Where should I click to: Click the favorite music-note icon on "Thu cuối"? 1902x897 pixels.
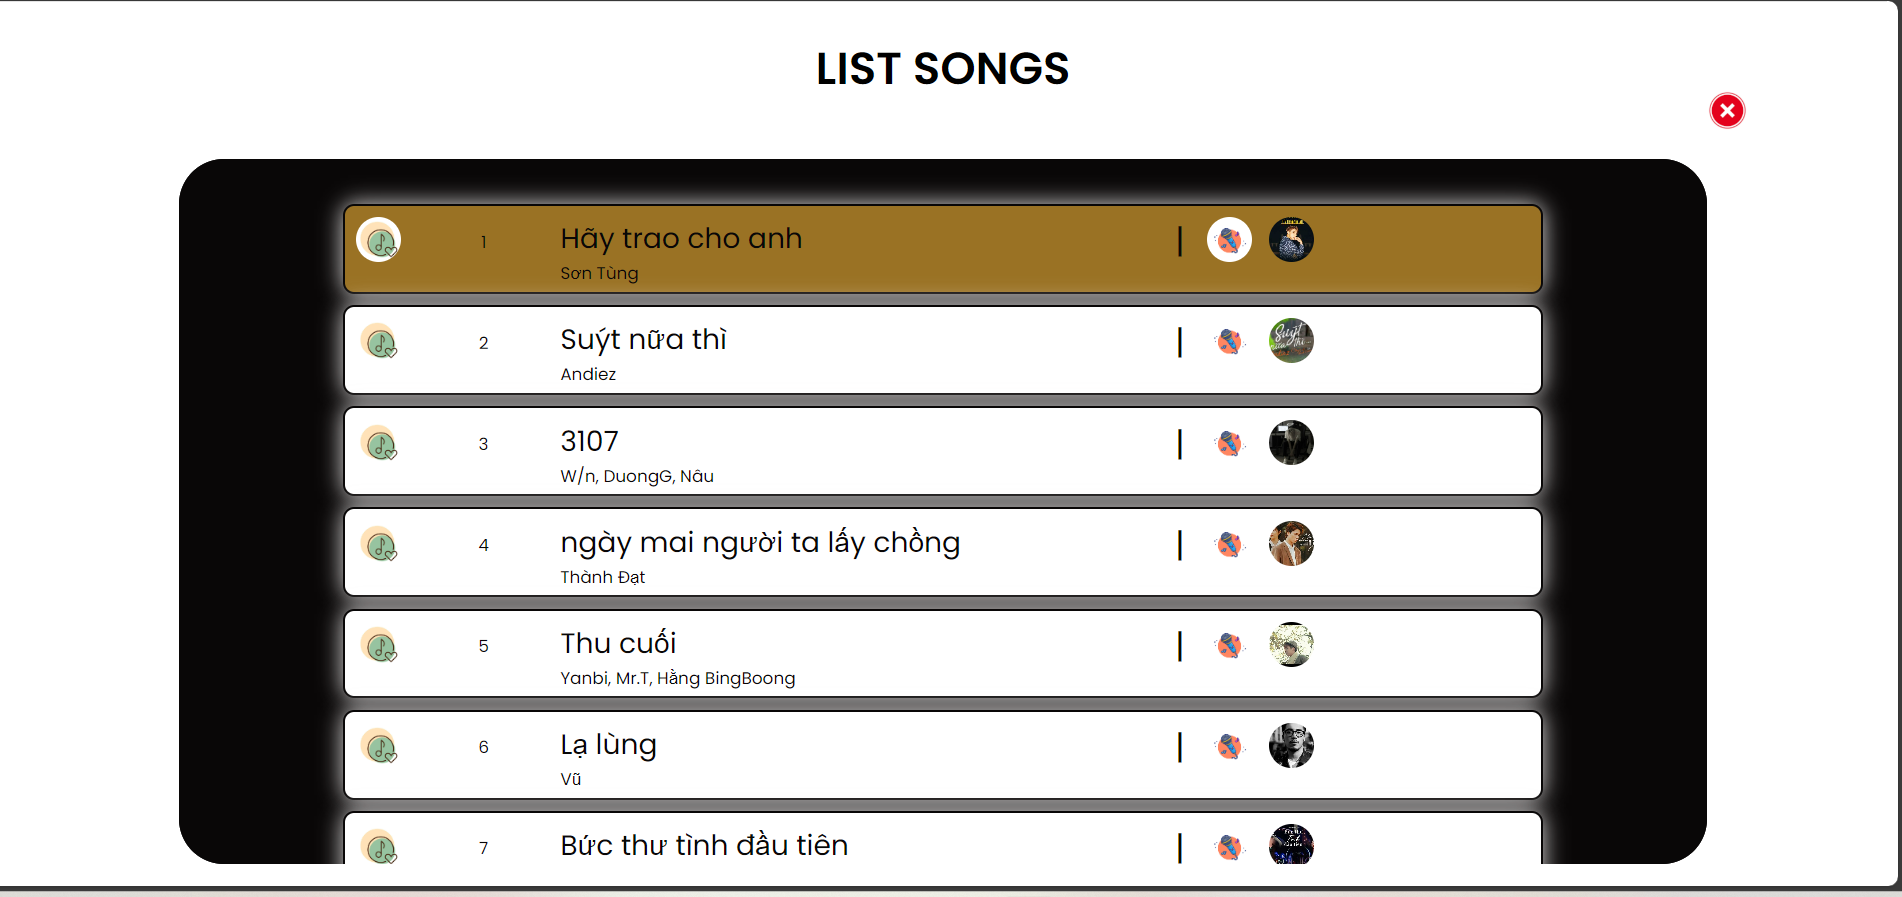[380, 645]
